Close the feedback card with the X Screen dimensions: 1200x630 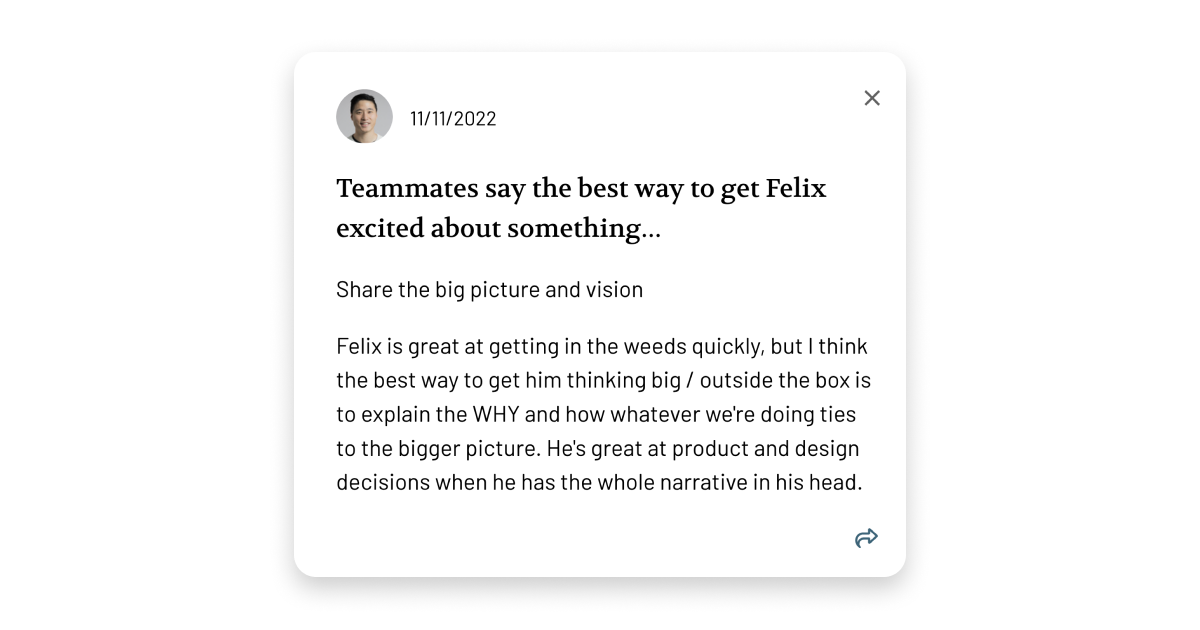[872, 98]
